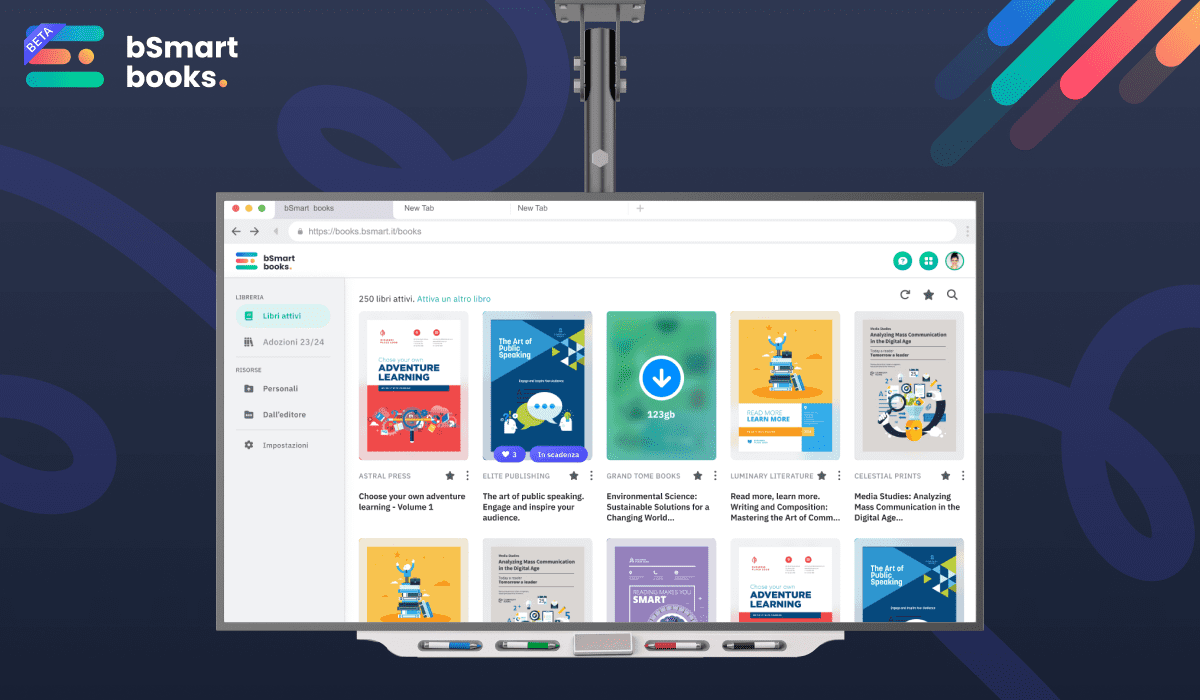Viewport: 1200px width, 700px height.
Task: Open the library search magnifier
Action: [951, 295]
